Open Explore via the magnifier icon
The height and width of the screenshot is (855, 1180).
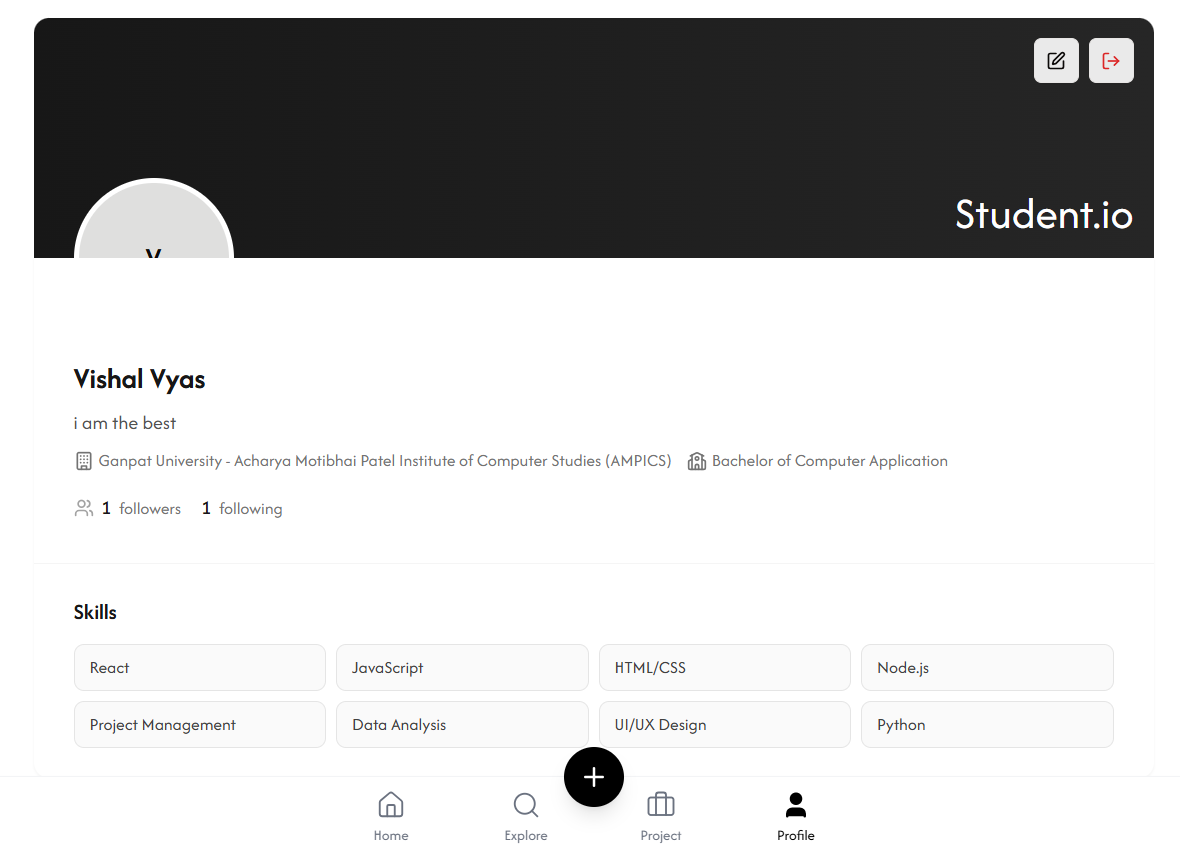(x=526, y=805)
